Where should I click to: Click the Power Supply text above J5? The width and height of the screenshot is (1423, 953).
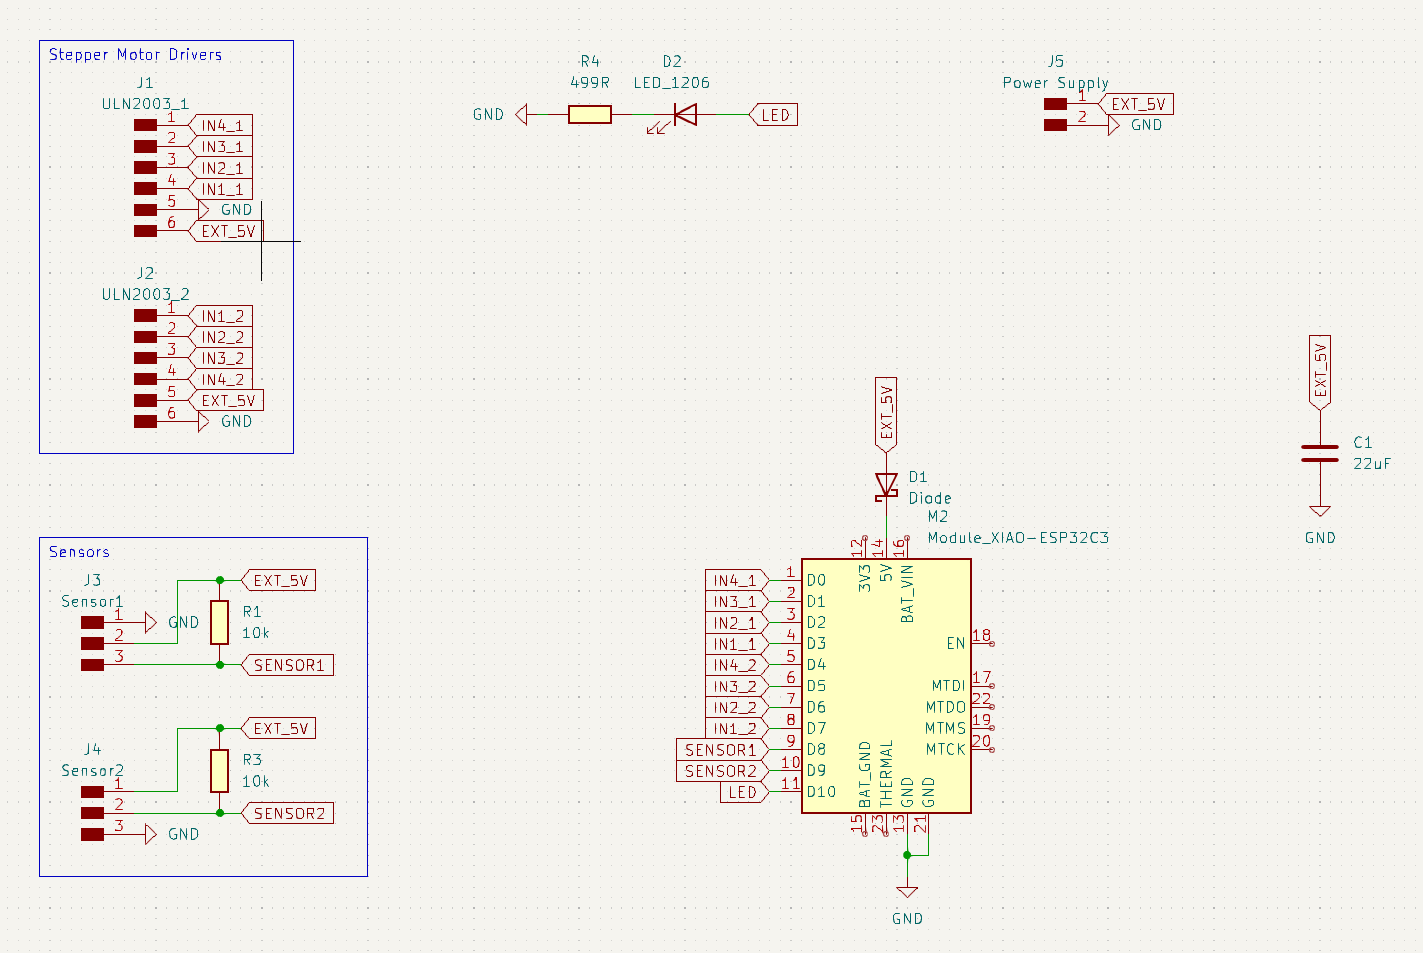coord(1055,83)
